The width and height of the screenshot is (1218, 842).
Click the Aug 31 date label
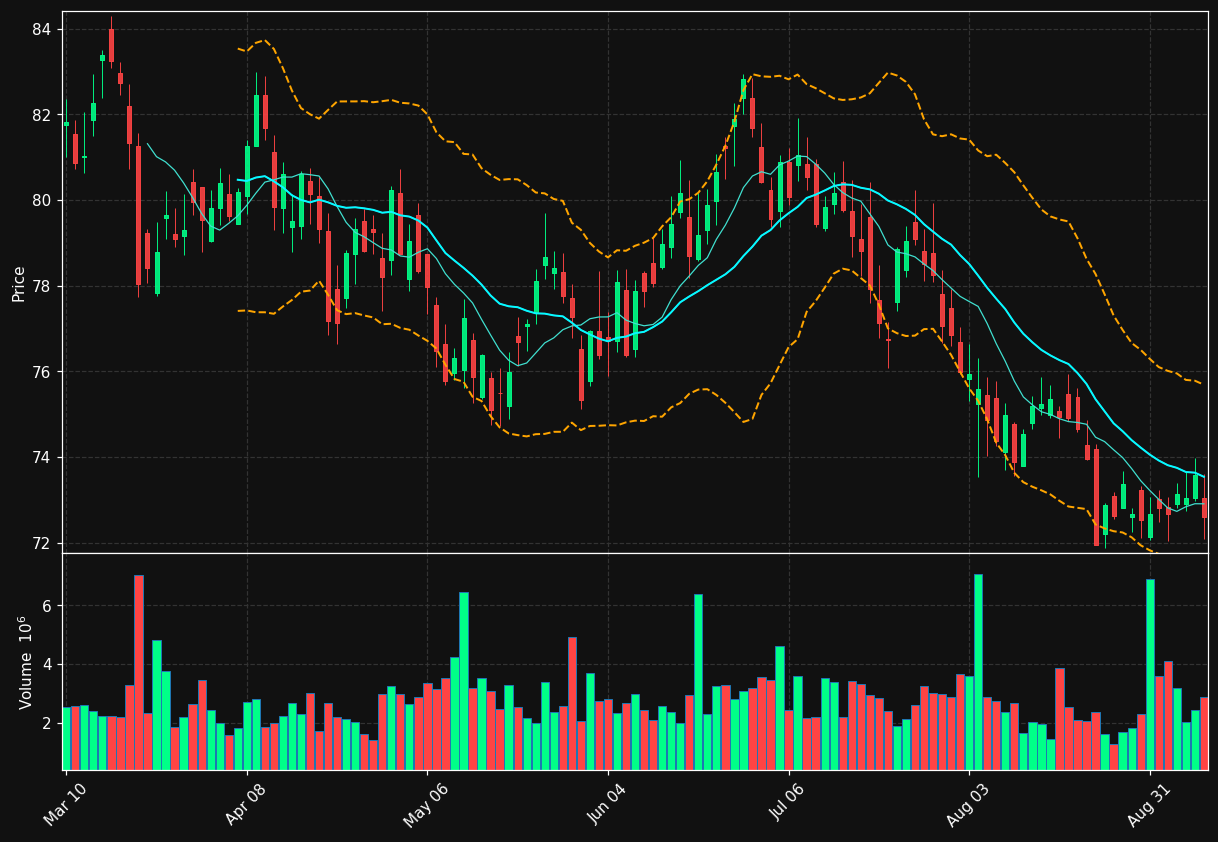point(1149,803)
